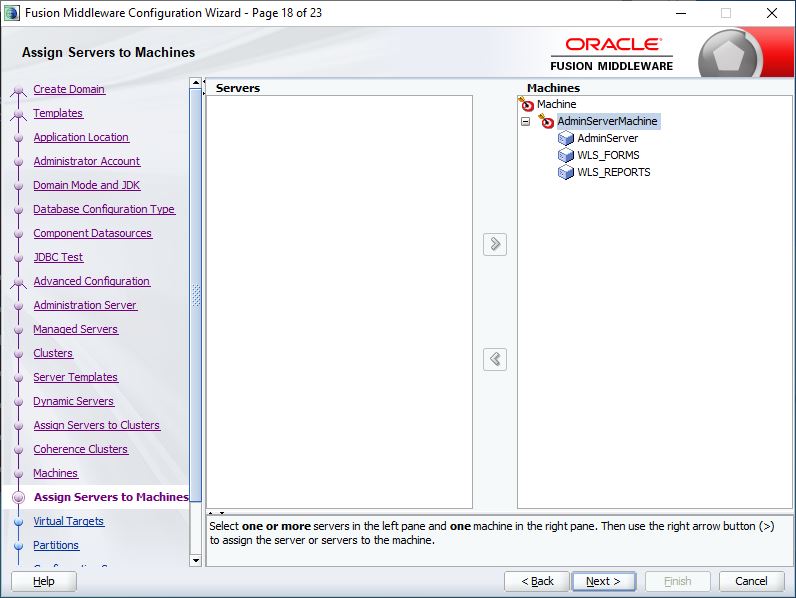Screen dimensions: 796x598
Task: Select AdminServer under AdminServerMachine
Action: click(x=608, y=138)
